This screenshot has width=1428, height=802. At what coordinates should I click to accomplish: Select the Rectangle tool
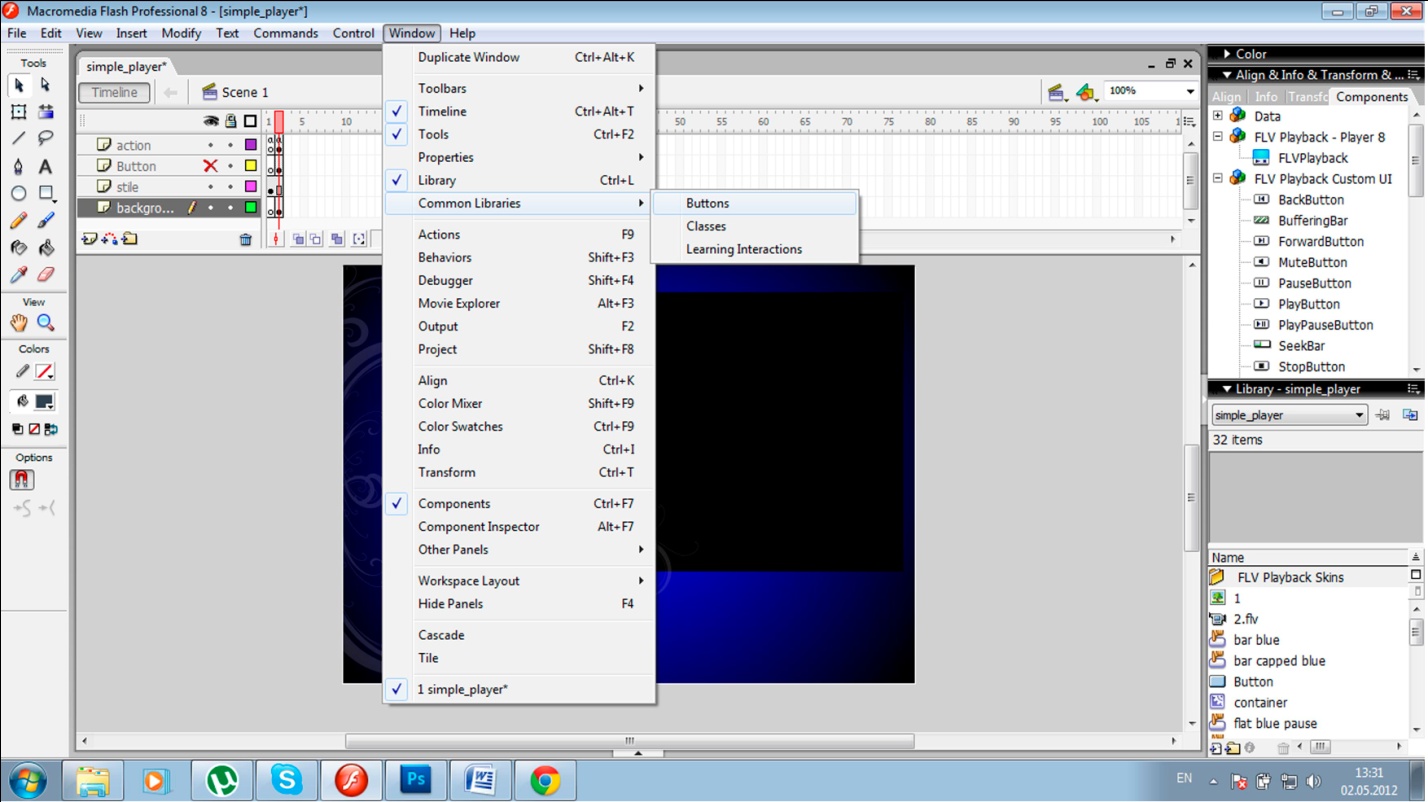pyautogui.click(x=45, y=193)
